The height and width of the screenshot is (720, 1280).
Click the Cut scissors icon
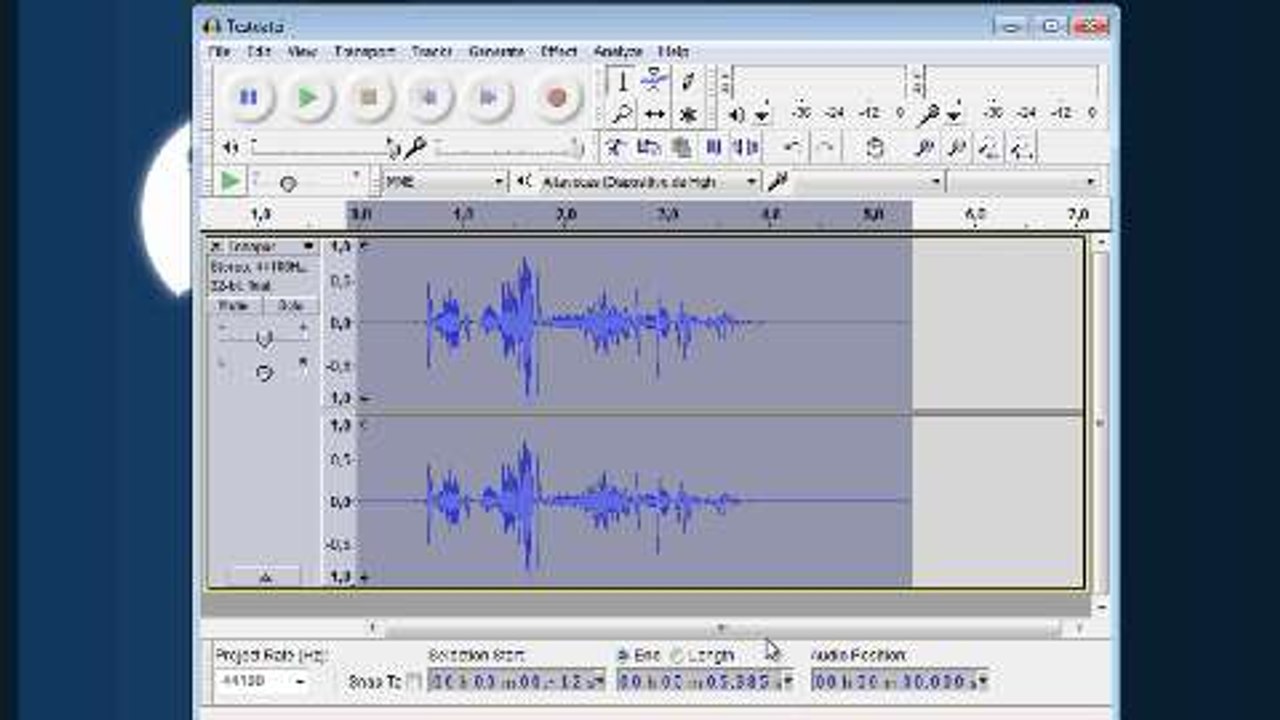(x=616, y=148)
